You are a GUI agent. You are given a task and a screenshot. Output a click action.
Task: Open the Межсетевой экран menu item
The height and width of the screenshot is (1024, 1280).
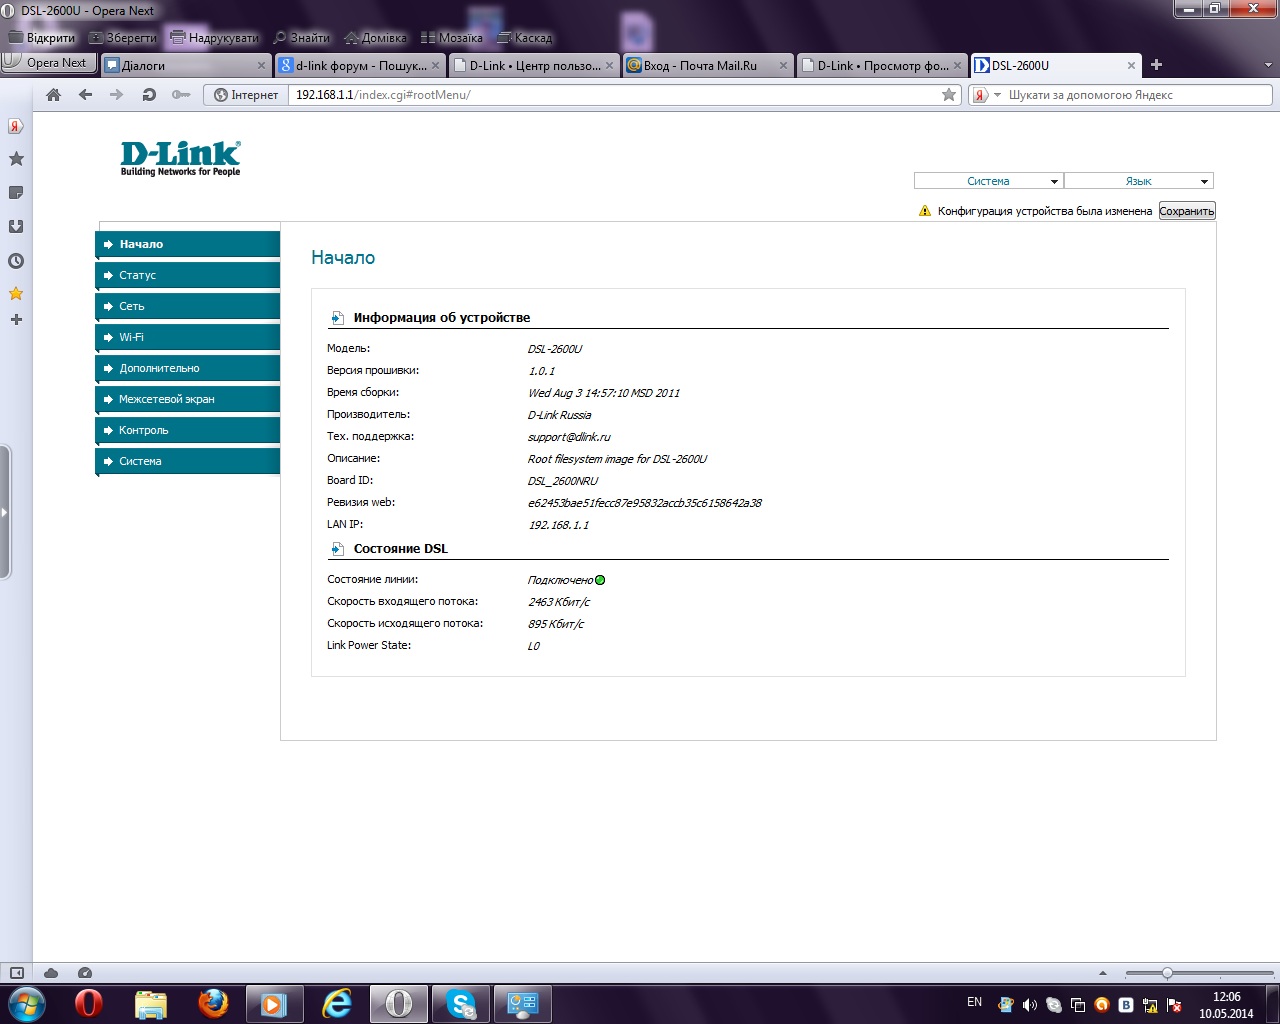pos(188,399)
